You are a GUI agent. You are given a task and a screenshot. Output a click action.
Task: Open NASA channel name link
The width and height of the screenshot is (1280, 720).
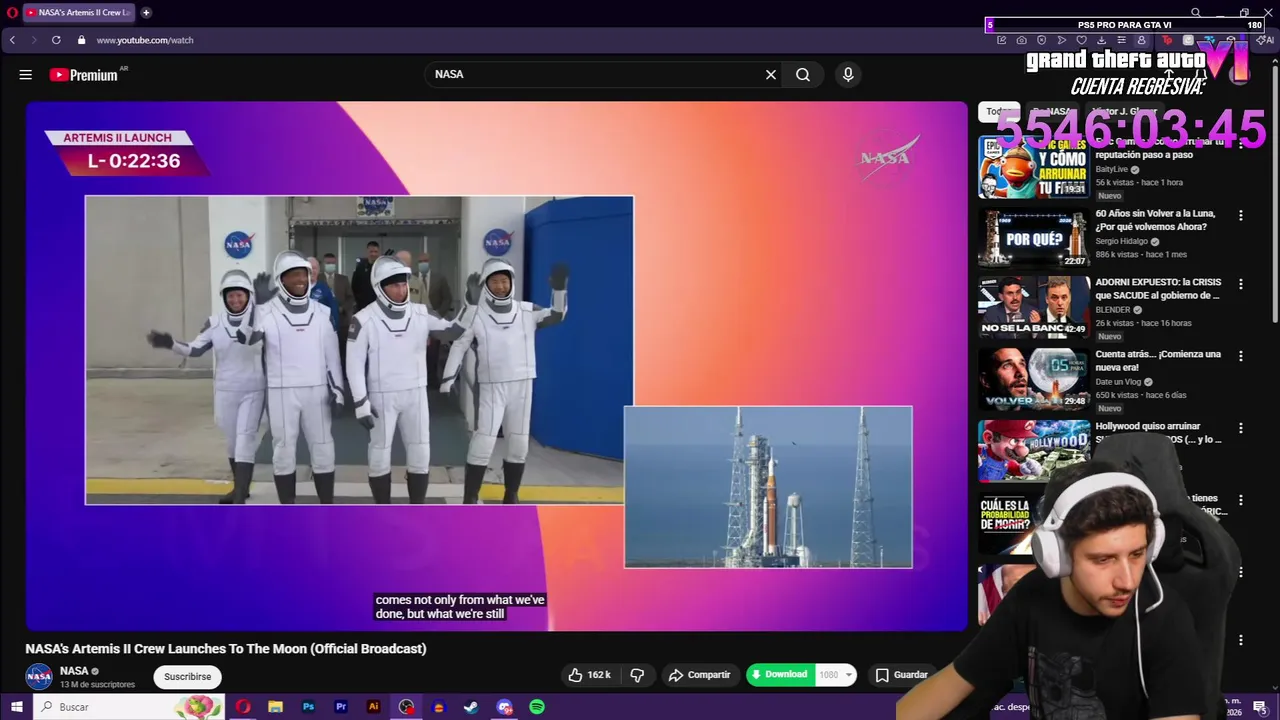pos(74,671)
